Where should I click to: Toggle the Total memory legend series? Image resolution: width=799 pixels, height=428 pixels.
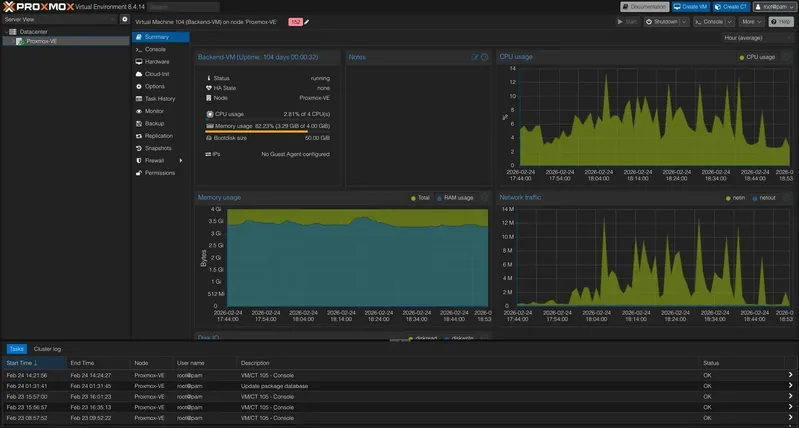[x=420, y=198]
